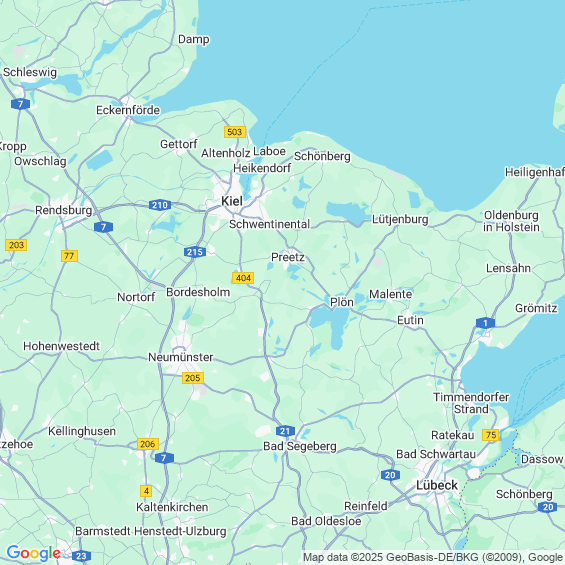Select the Lübeck city label
This screenshot has width=565, height=565.
point(437,485)
